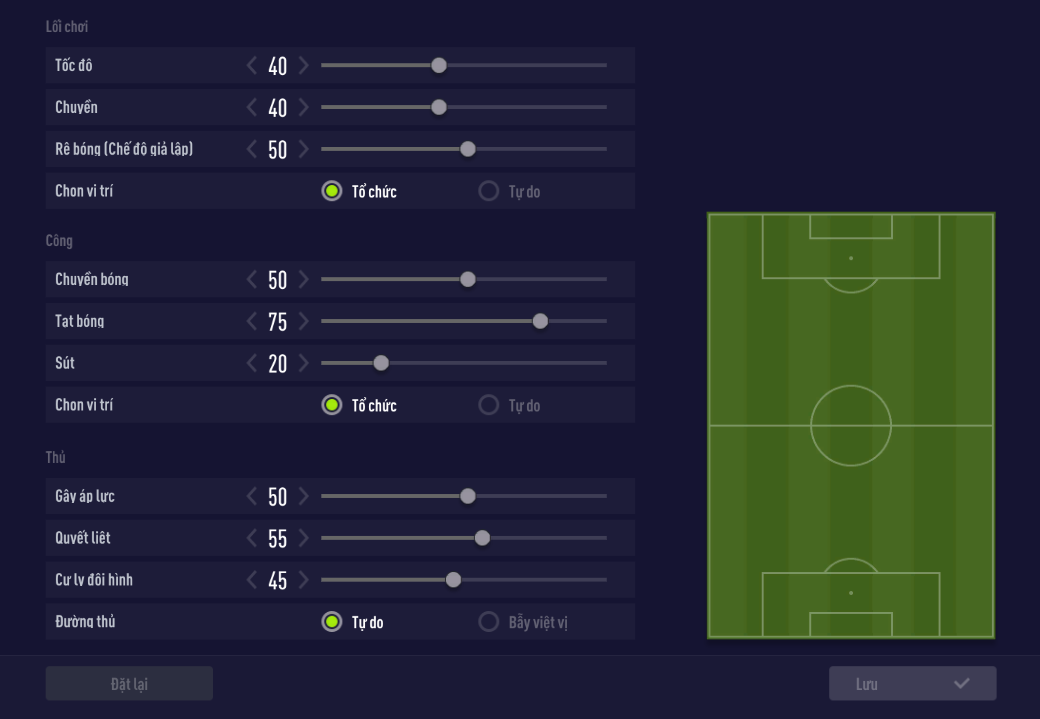This screenshot has width=1040, height=719.
Task: Click the Đặt lại reset button
Action: [129, 684]
